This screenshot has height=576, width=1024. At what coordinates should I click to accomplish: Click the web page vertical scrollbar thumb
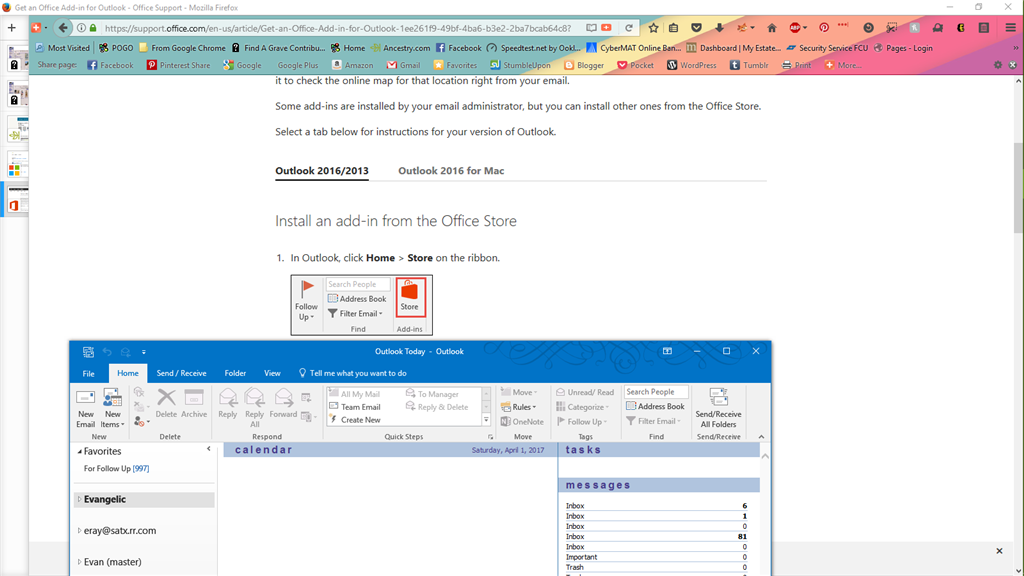tap(1018, 188)
